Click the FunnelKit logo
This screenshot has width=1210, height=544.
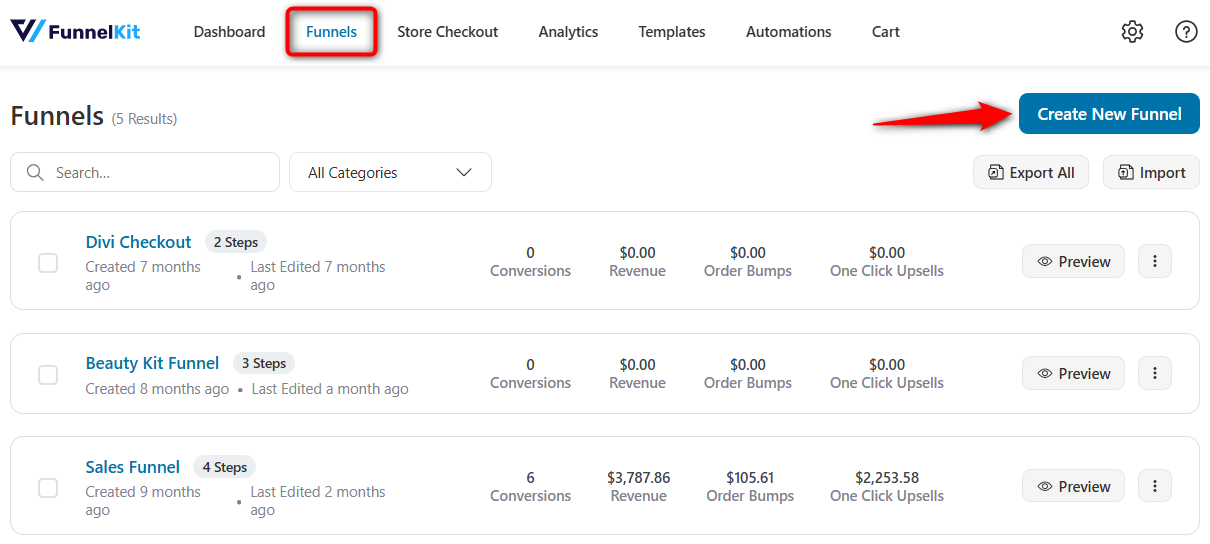coord(76,32)
